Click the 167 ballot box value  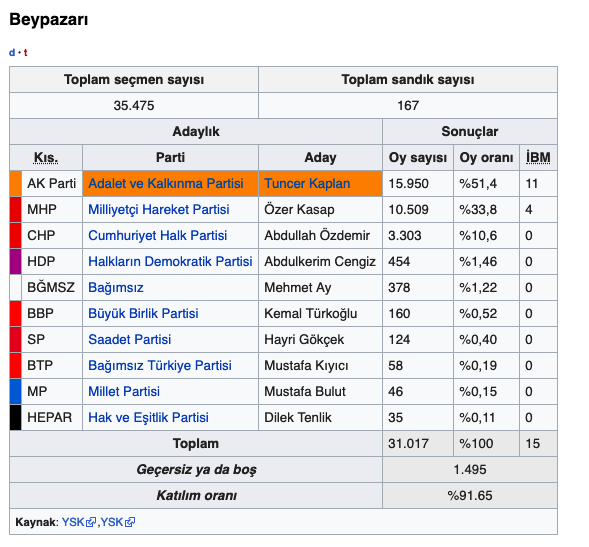(408, 106)
